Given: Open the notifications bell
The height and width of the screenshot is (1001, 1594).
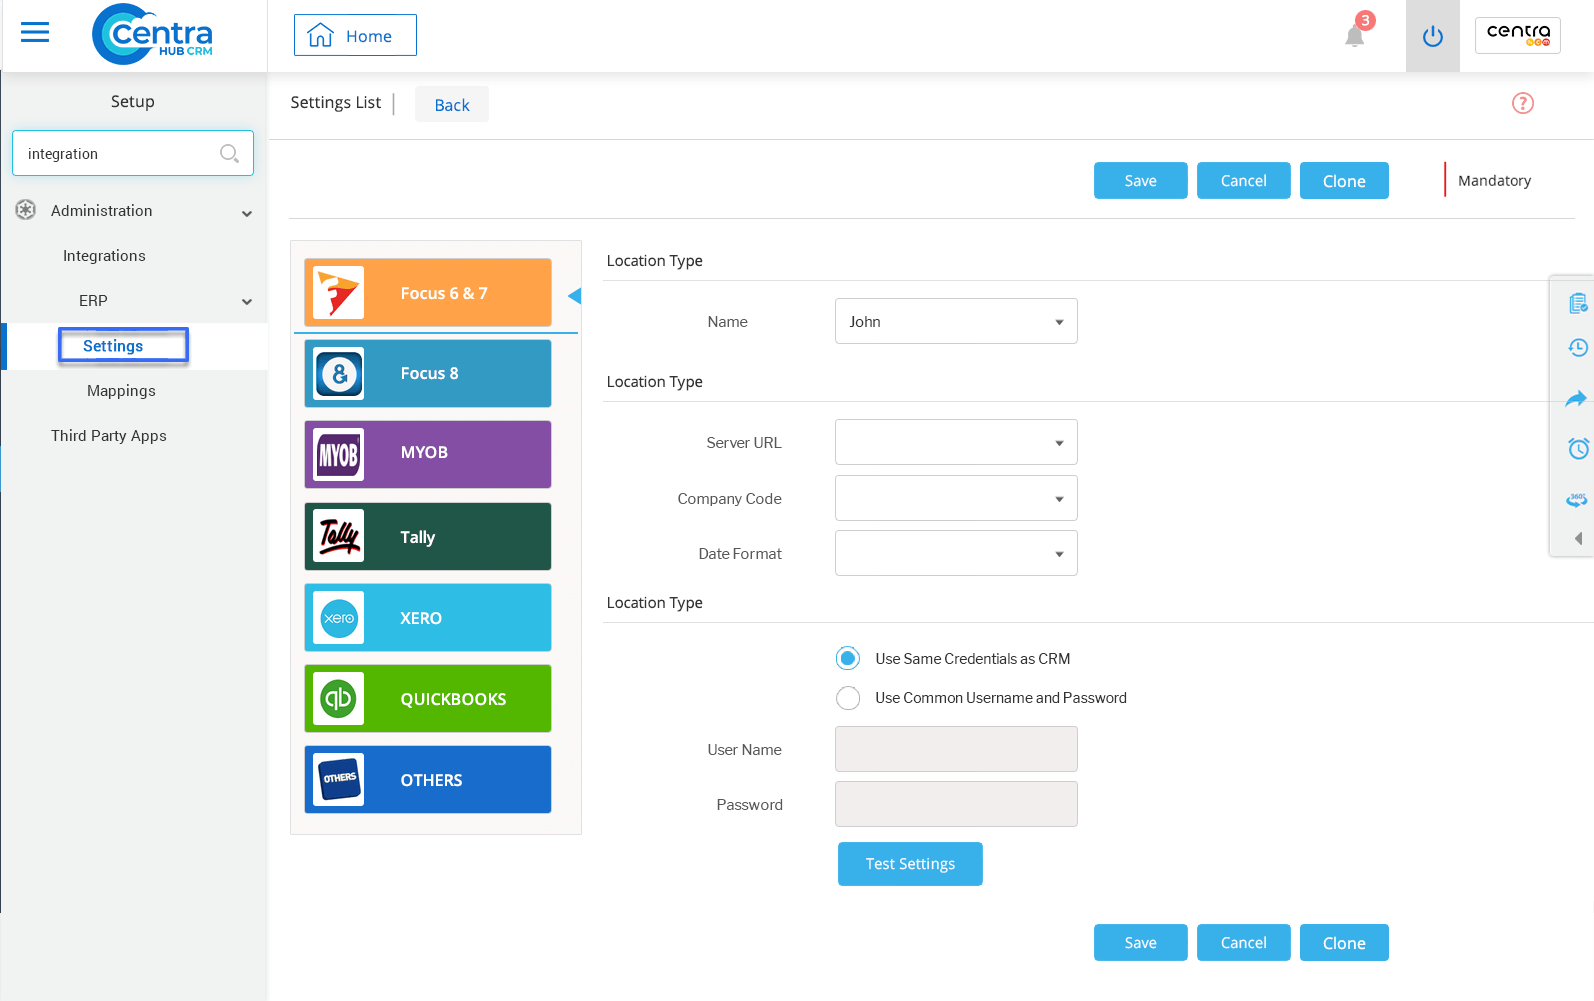Looking at the screenshot, I should click(1355, 36).
